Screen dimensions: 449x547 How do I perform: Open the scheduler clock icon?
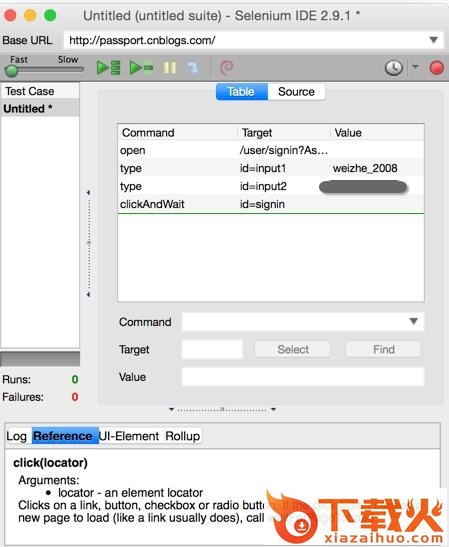tap(394, 68)
